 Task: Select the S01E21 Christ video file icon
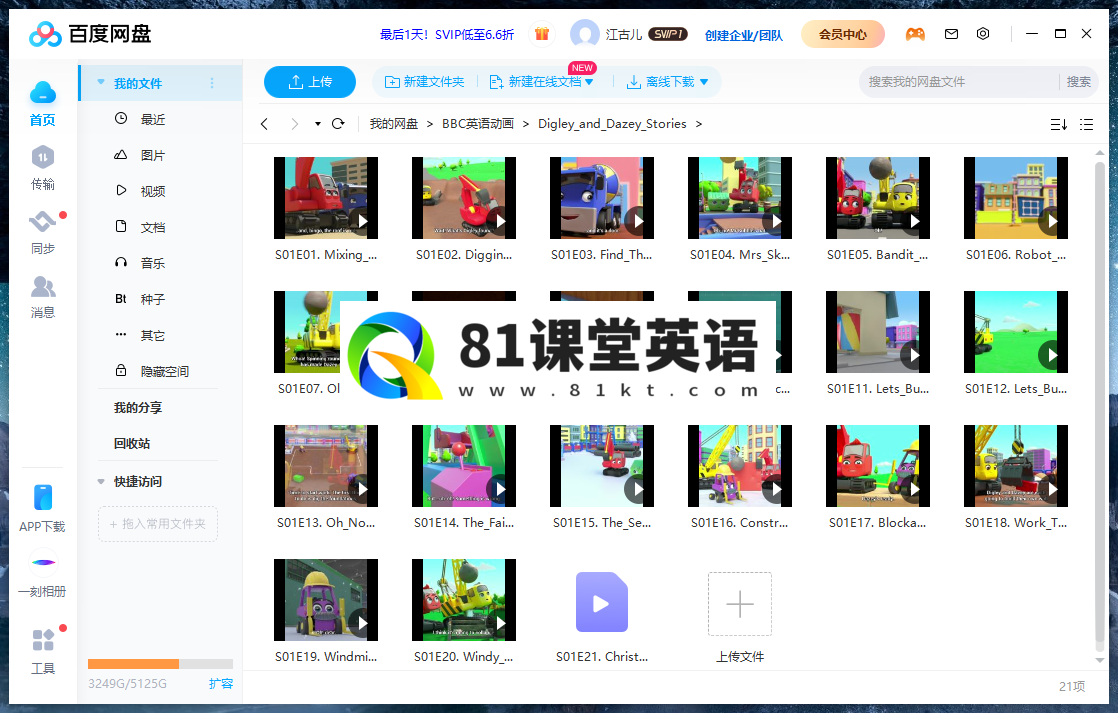tap(602, 602)
